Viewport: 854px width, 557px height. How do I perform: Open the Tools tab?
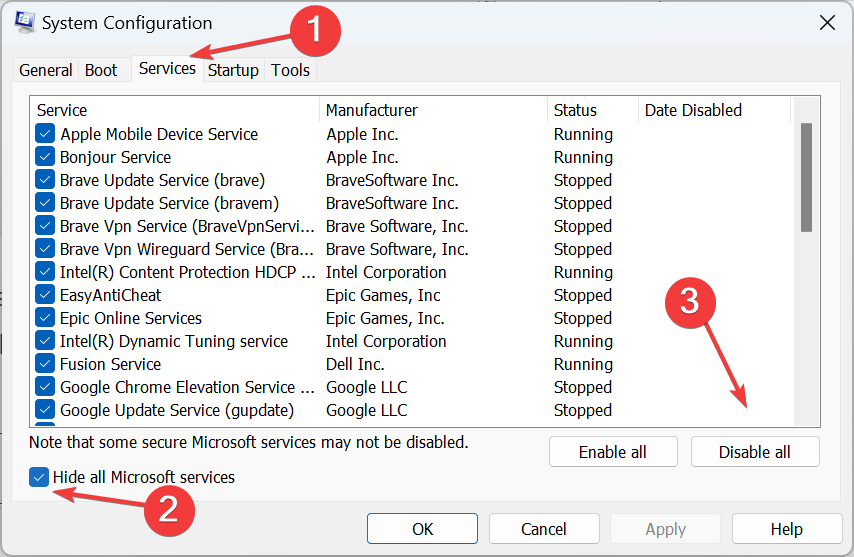pos(290,70)
